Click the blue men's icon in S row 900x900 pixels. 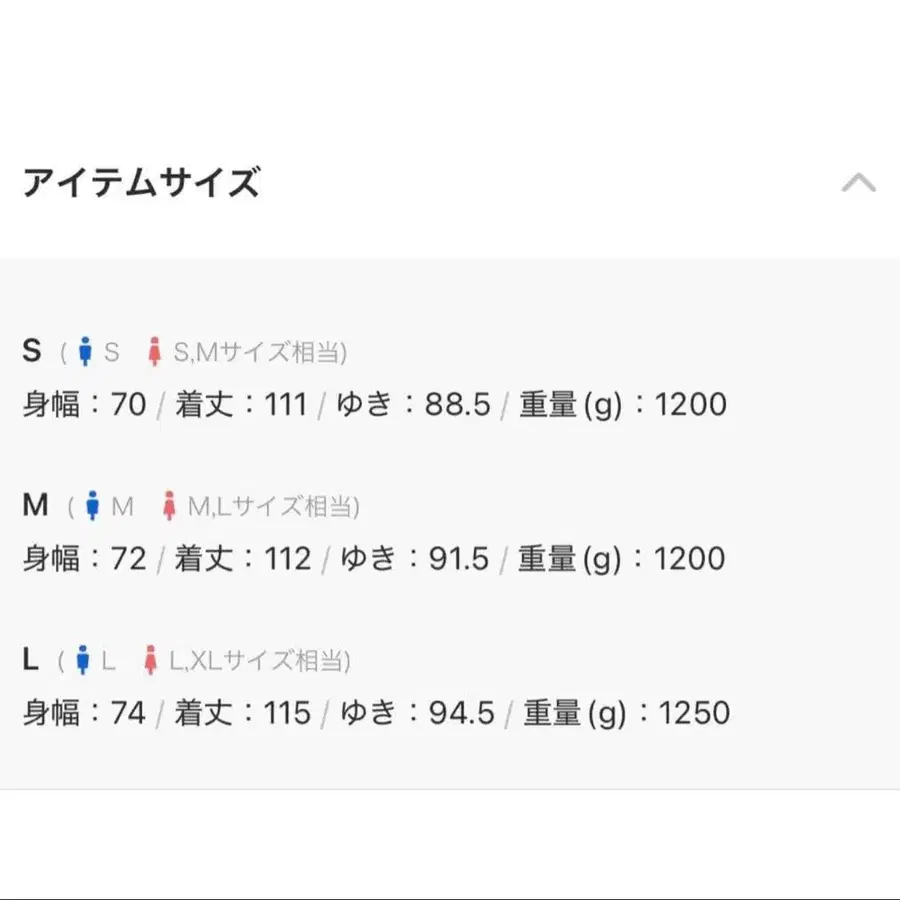(x=86, y=351)
